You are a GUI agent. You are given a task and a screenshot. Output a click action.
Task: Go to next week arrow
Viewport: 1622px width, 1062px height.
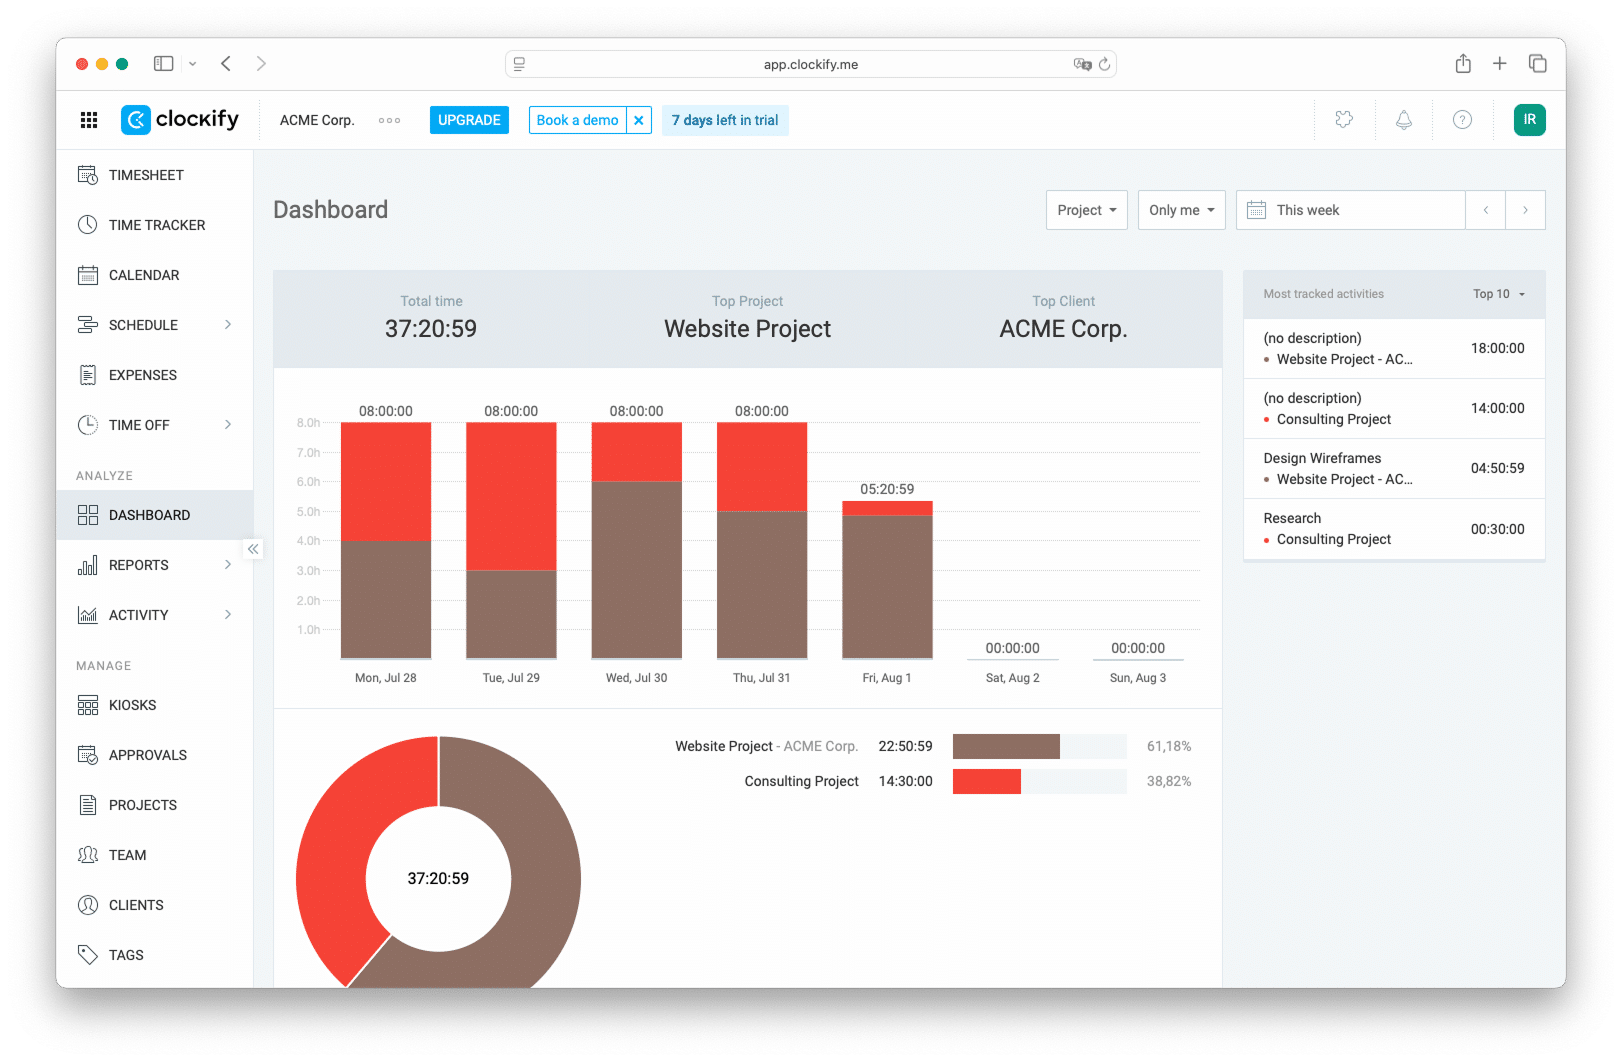click(1525, 210)
